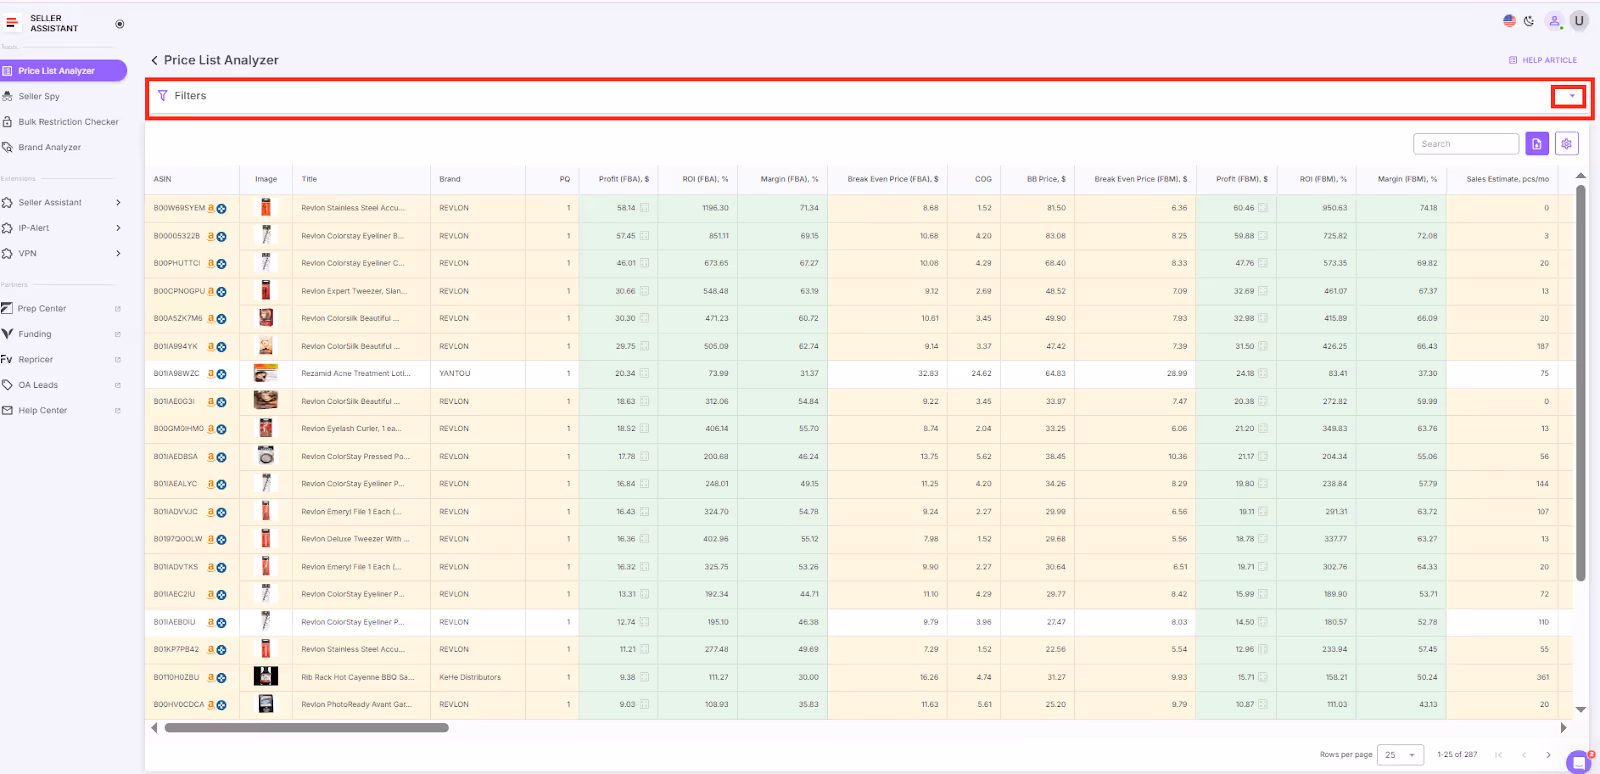Click the blue icon for ASIN B00HV0CDCA

[x=221, y=705]
